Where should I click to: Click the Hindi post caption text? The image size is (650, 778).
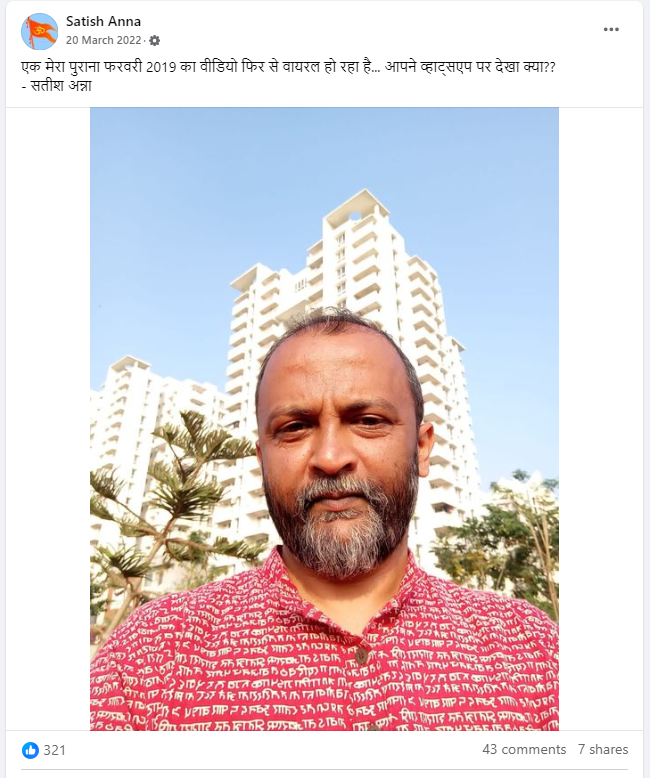pyautogui.click(x=288, y=67)
